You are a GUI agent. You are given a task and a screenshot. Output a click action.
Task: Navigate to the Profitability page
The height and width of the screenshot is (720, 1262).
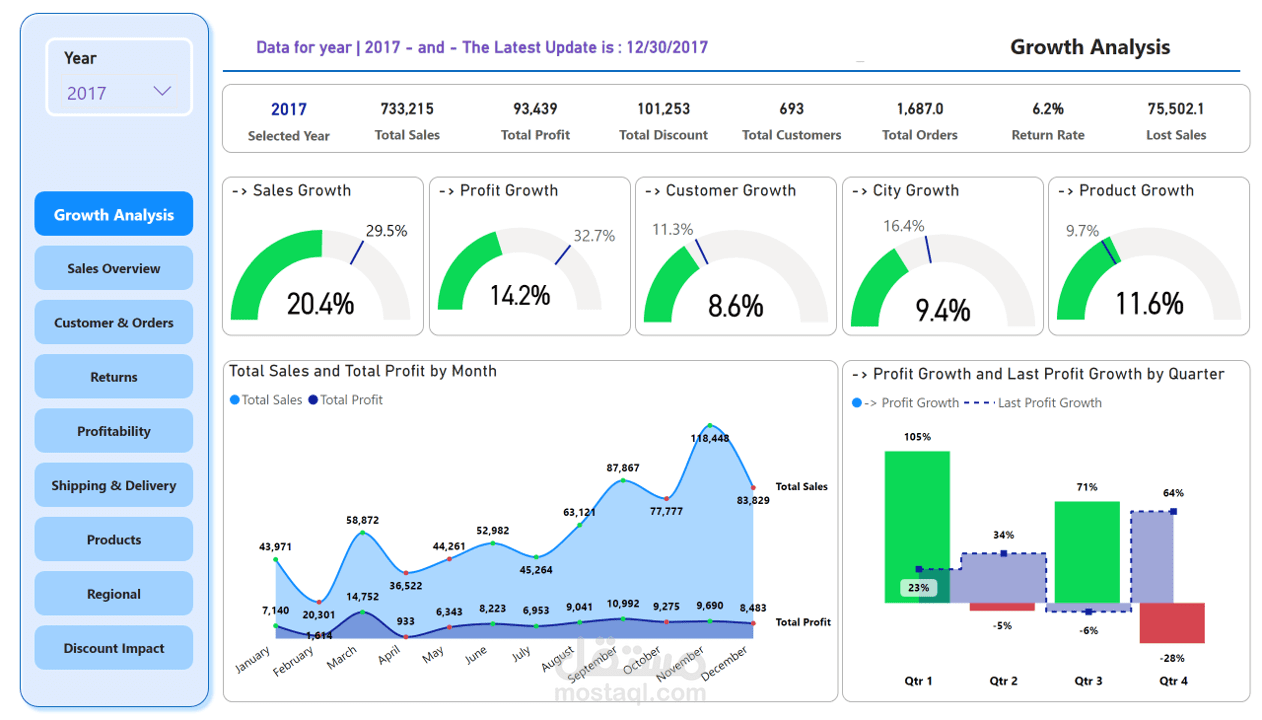[x=113, y=430]
